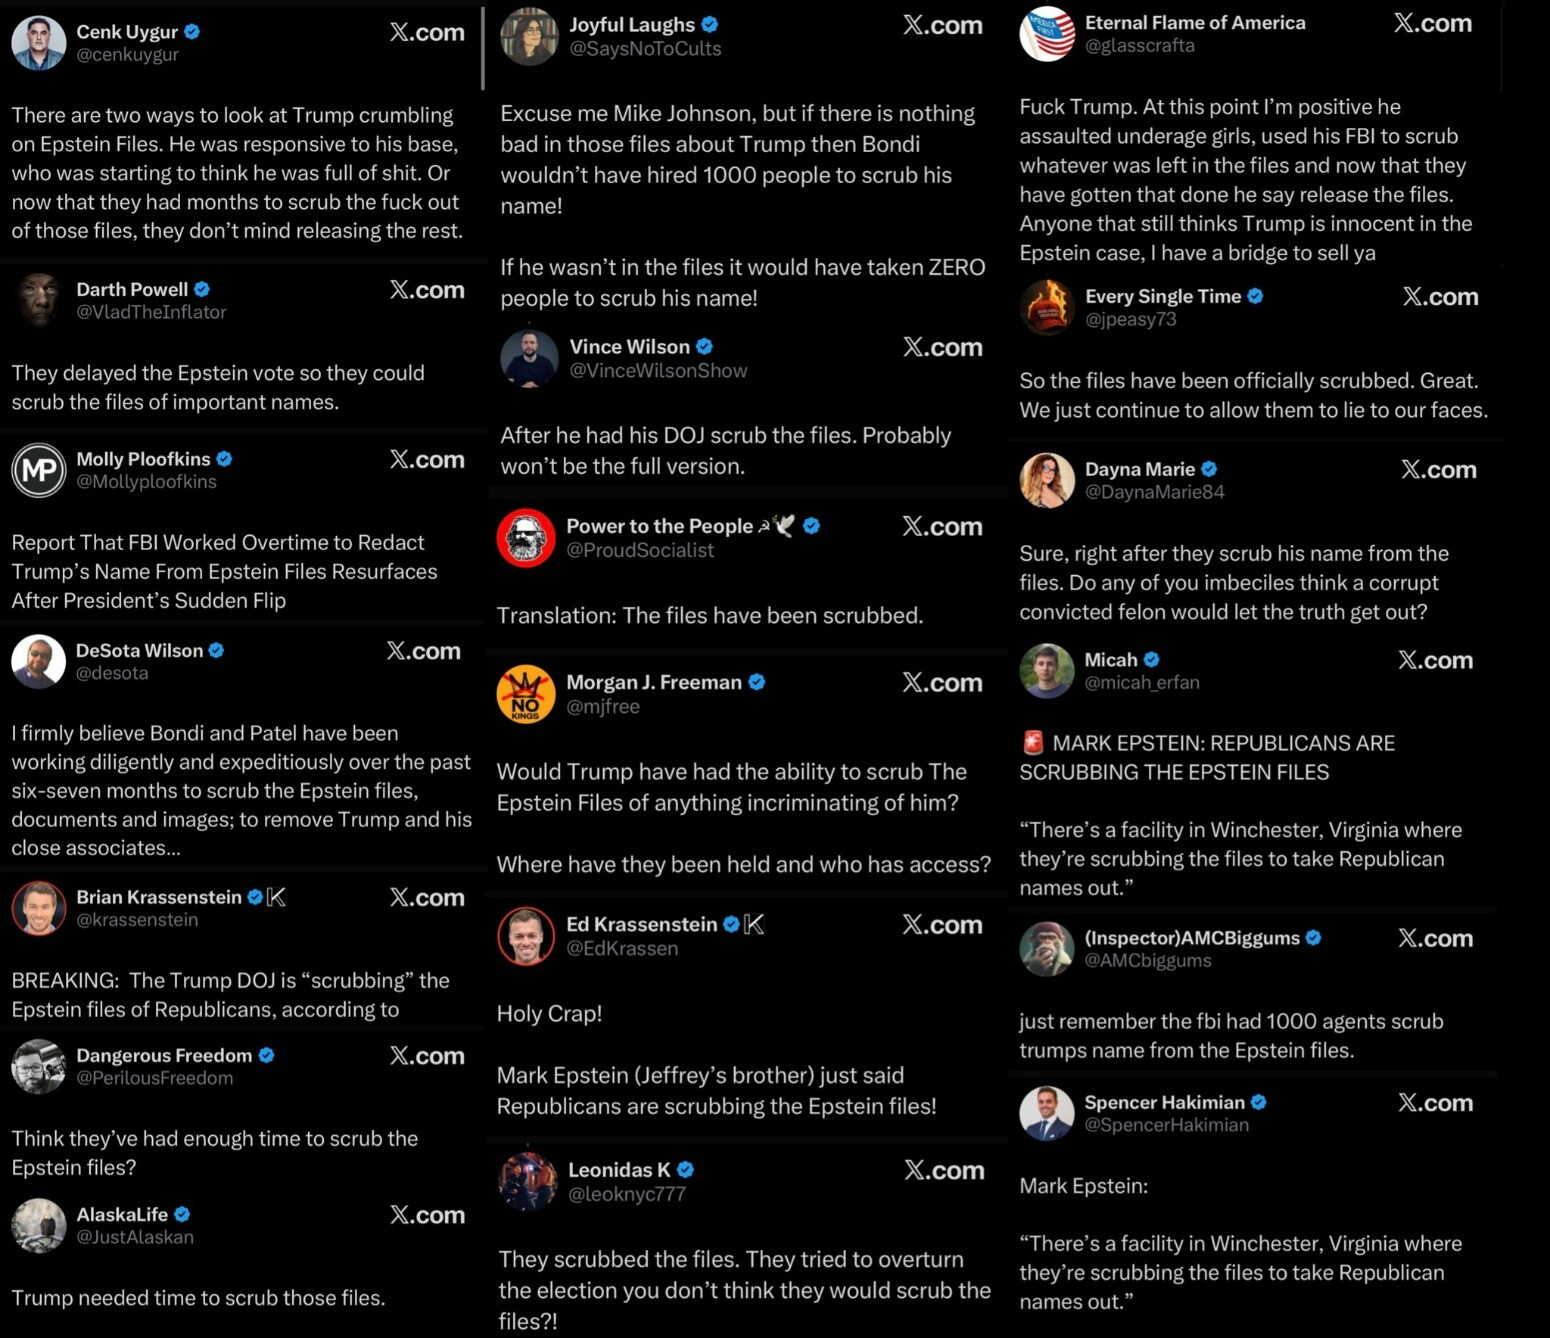Click the X.com logo on Spencer Hakimian's post

1435,1103
